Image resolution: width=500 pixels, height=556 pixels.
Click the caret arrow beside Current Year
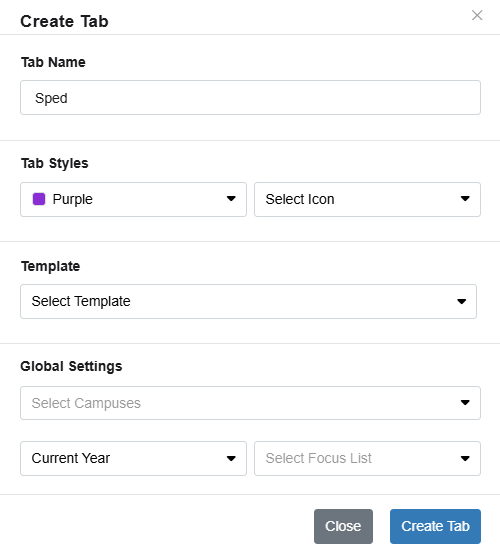tap(231, 458)
